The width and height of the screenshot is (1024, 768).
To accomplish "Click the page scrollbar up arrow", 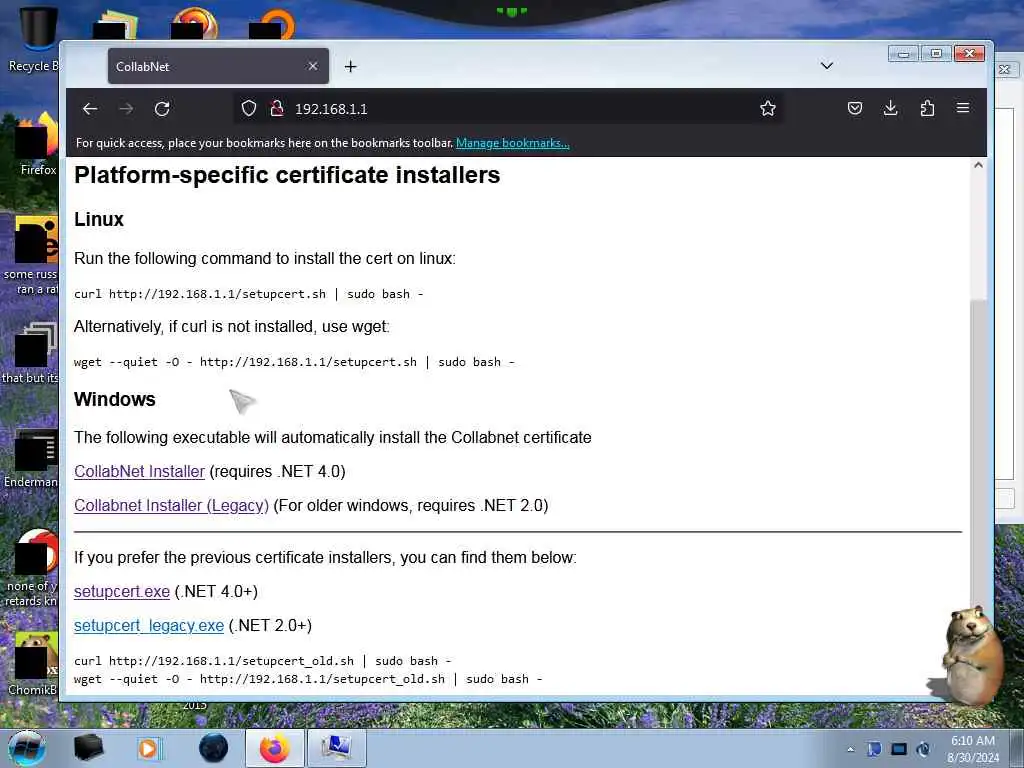I will pyautogui.click(x=978, y=165).
